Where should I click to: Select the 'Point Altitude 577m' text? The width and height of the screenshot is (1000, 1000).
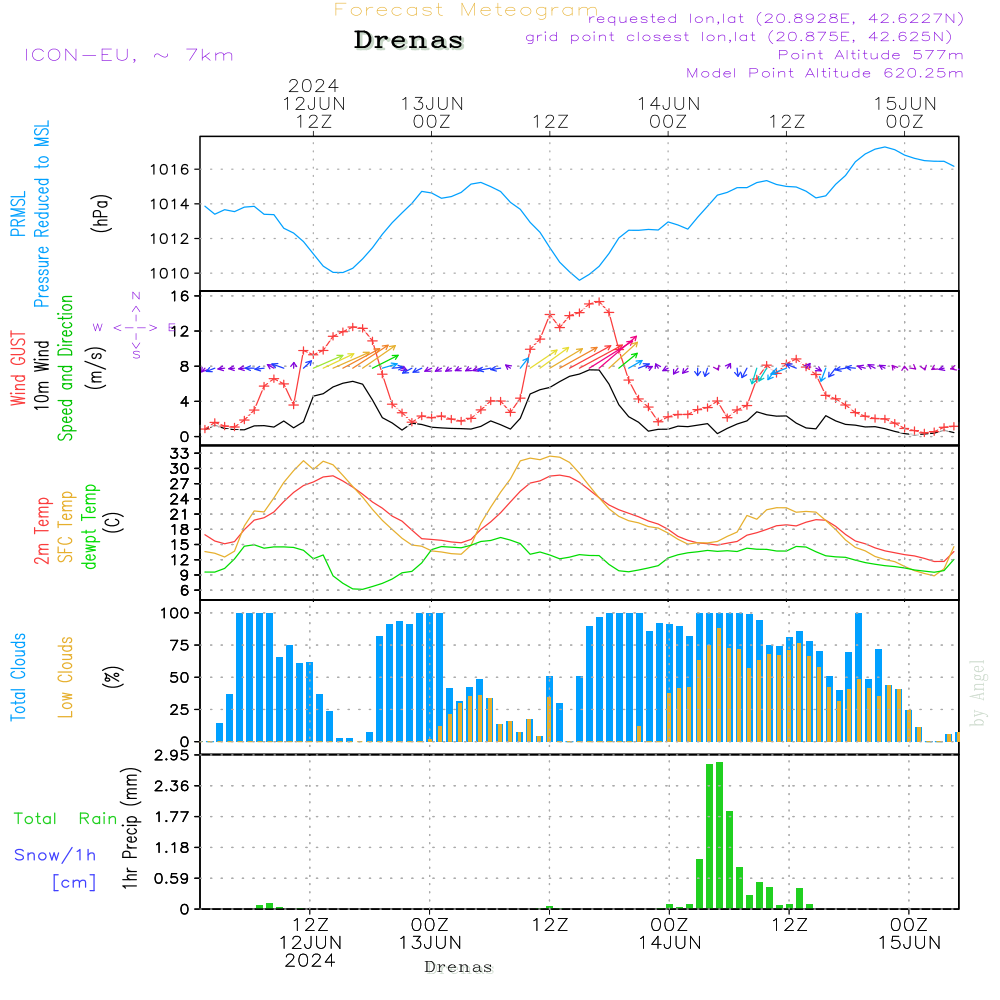click(x=870, y=55)
